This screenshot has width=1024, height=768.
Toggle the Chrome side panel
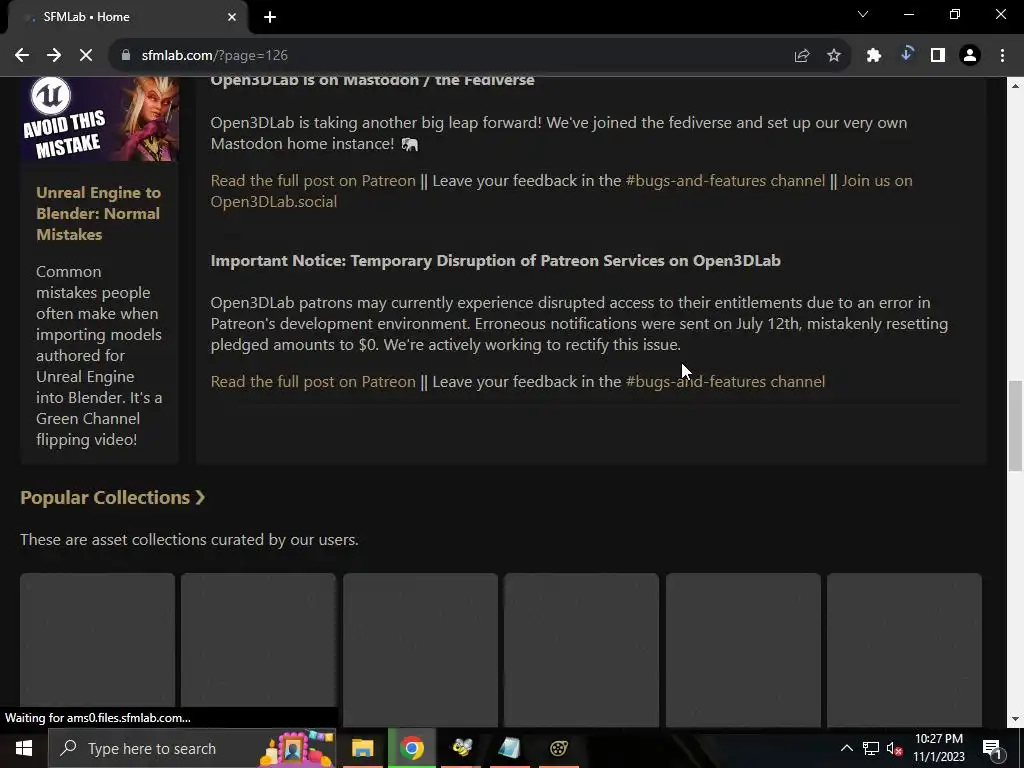pyautogui.click(x=938, y=56)
